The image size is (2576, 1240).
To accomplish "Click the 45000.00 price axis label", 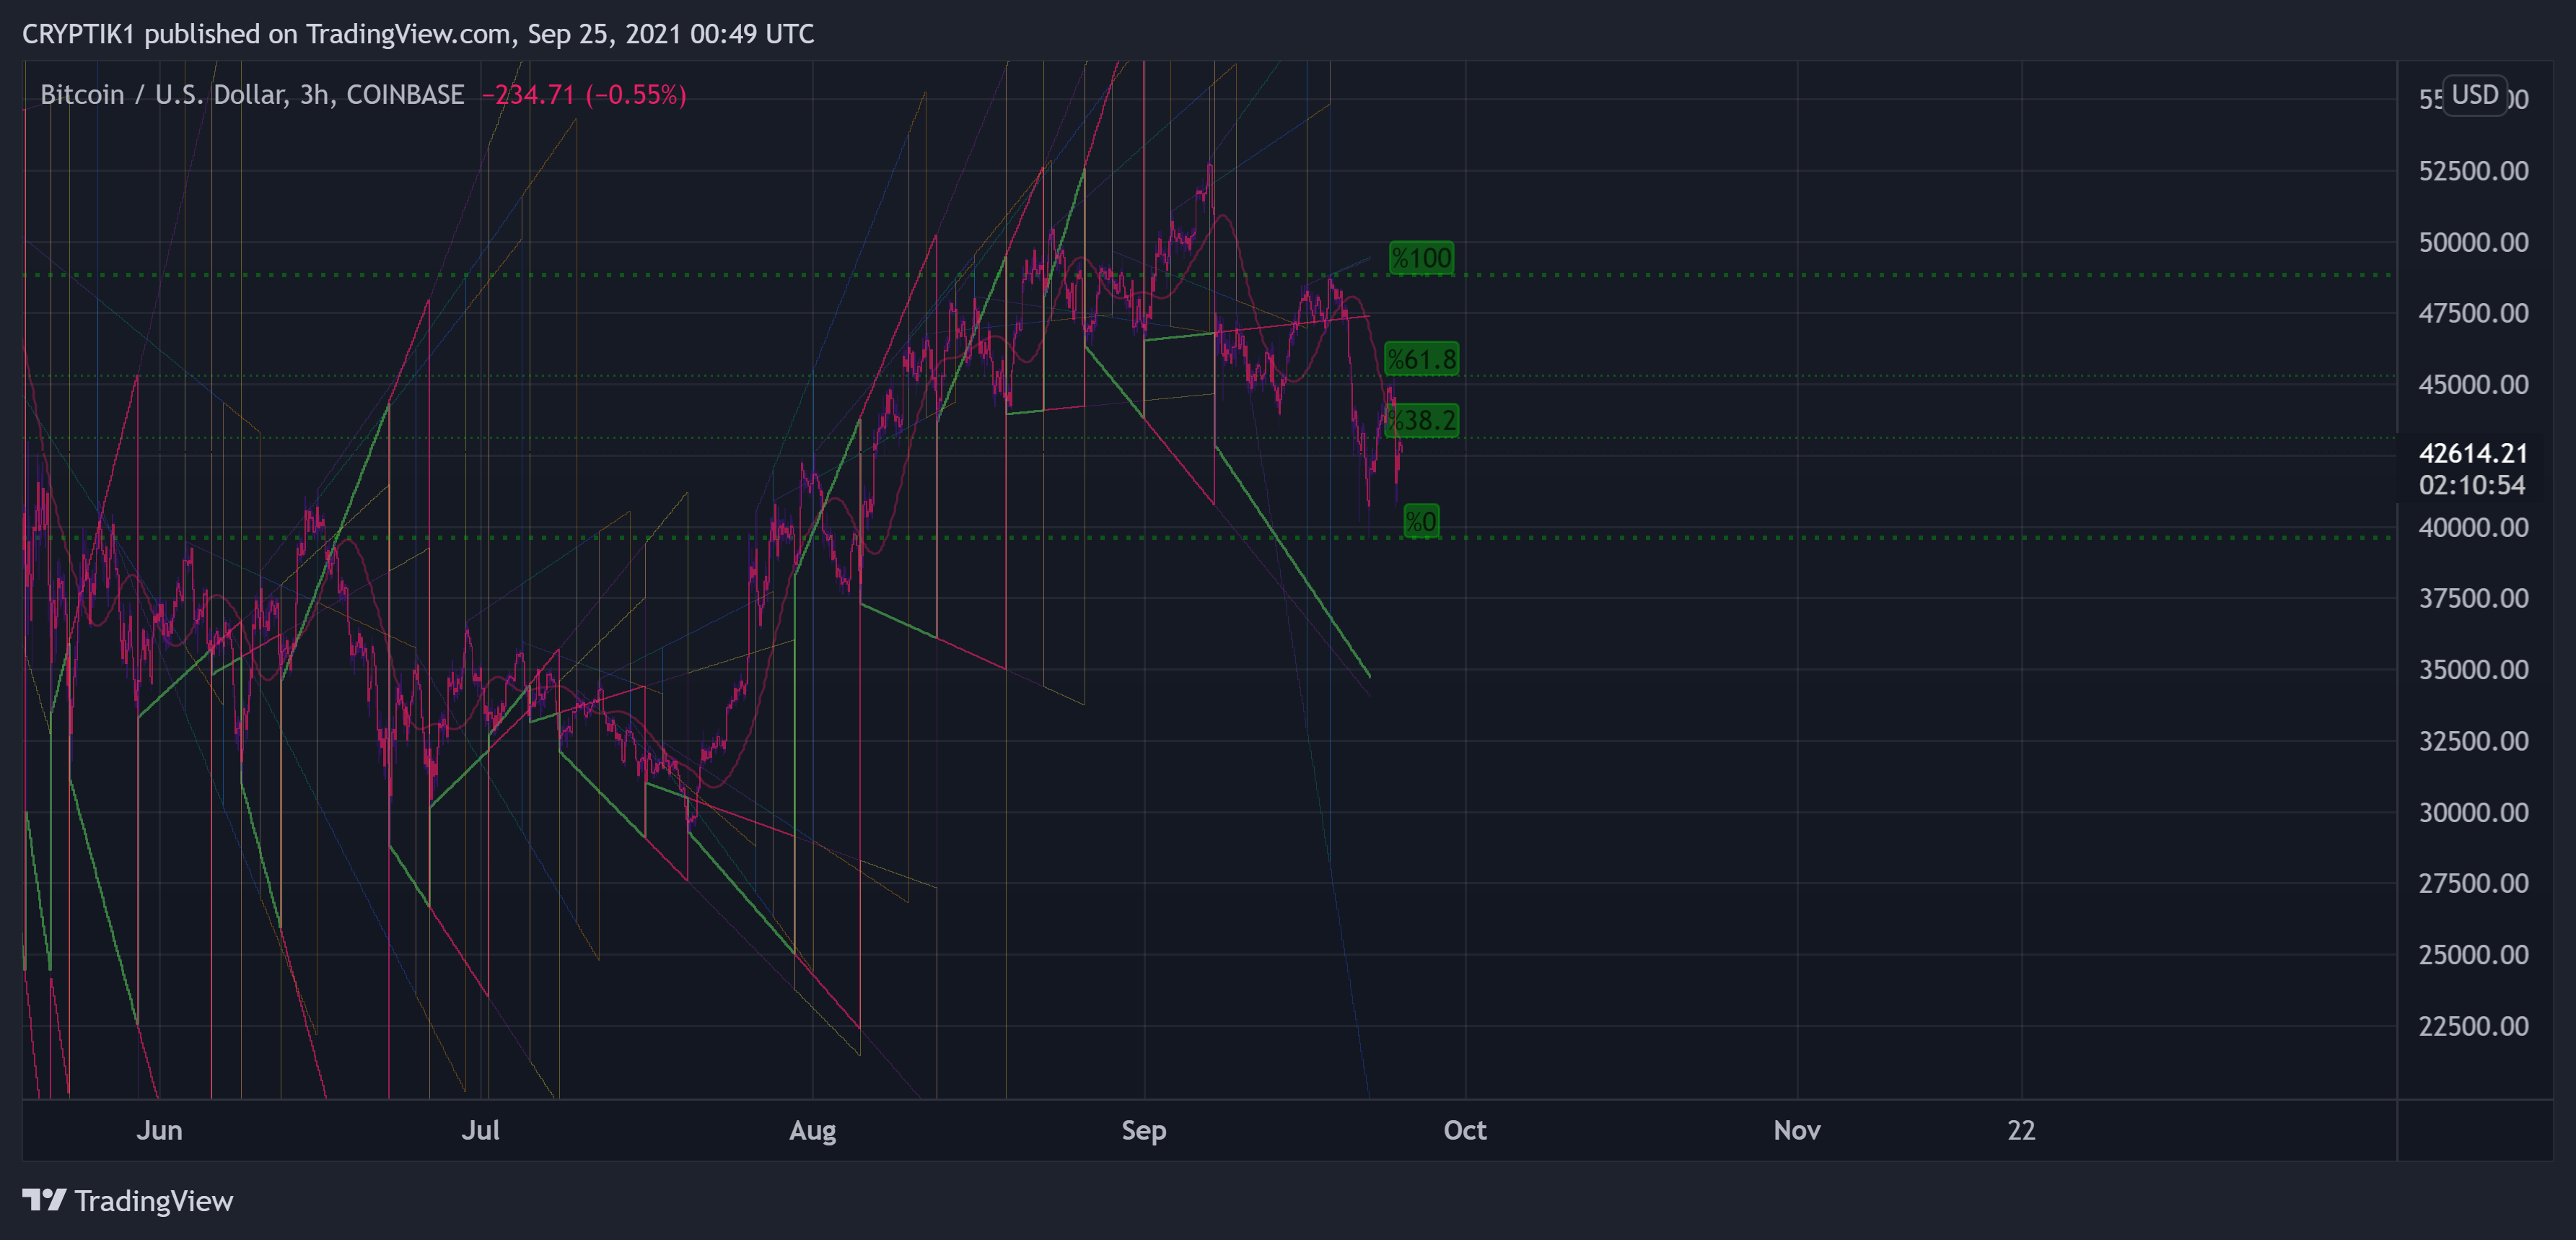I will coord(2473,385).
